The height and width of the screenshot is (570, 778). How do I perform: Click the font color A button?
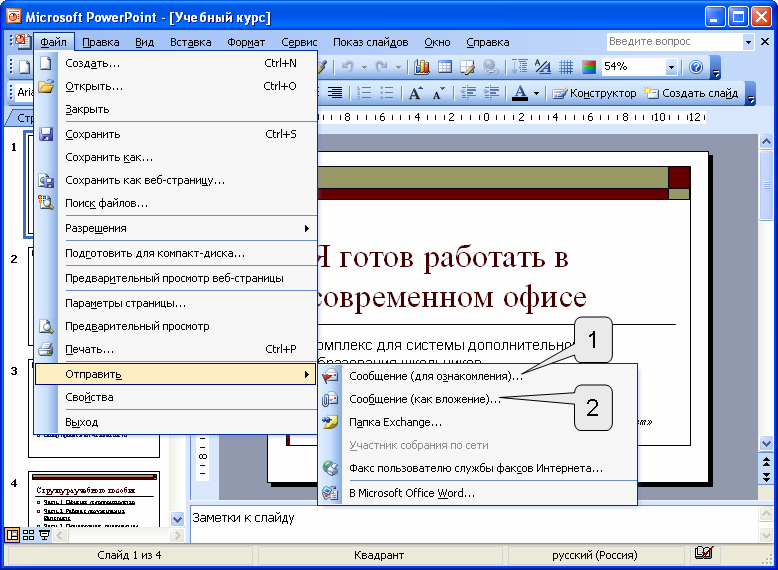(x=519, y=93)
